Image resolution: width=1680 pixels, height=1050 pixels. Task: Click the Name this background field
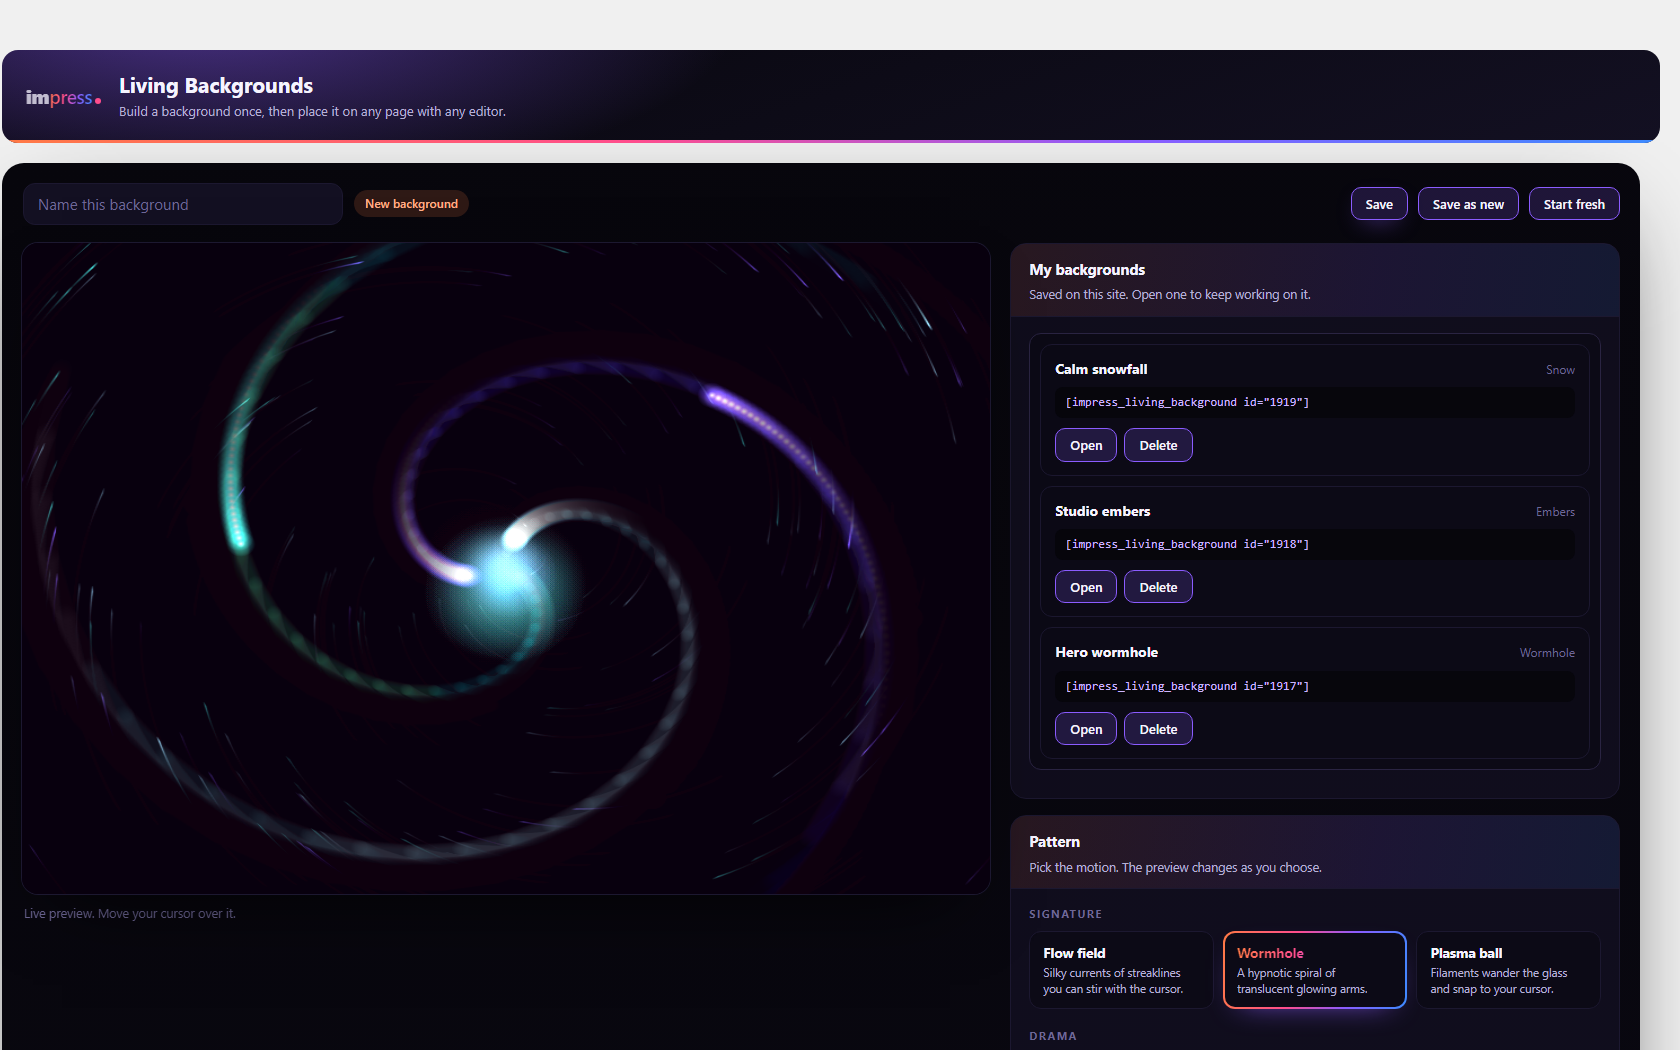pos(183,204)
